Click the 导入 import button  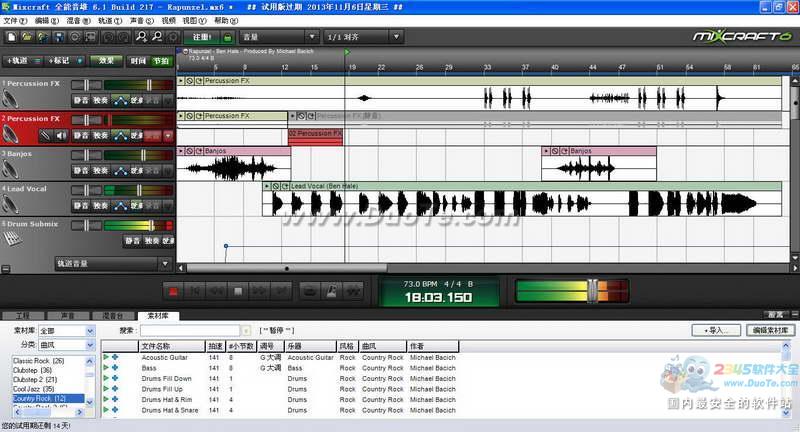pyautogui.click(x=716, y=331)
